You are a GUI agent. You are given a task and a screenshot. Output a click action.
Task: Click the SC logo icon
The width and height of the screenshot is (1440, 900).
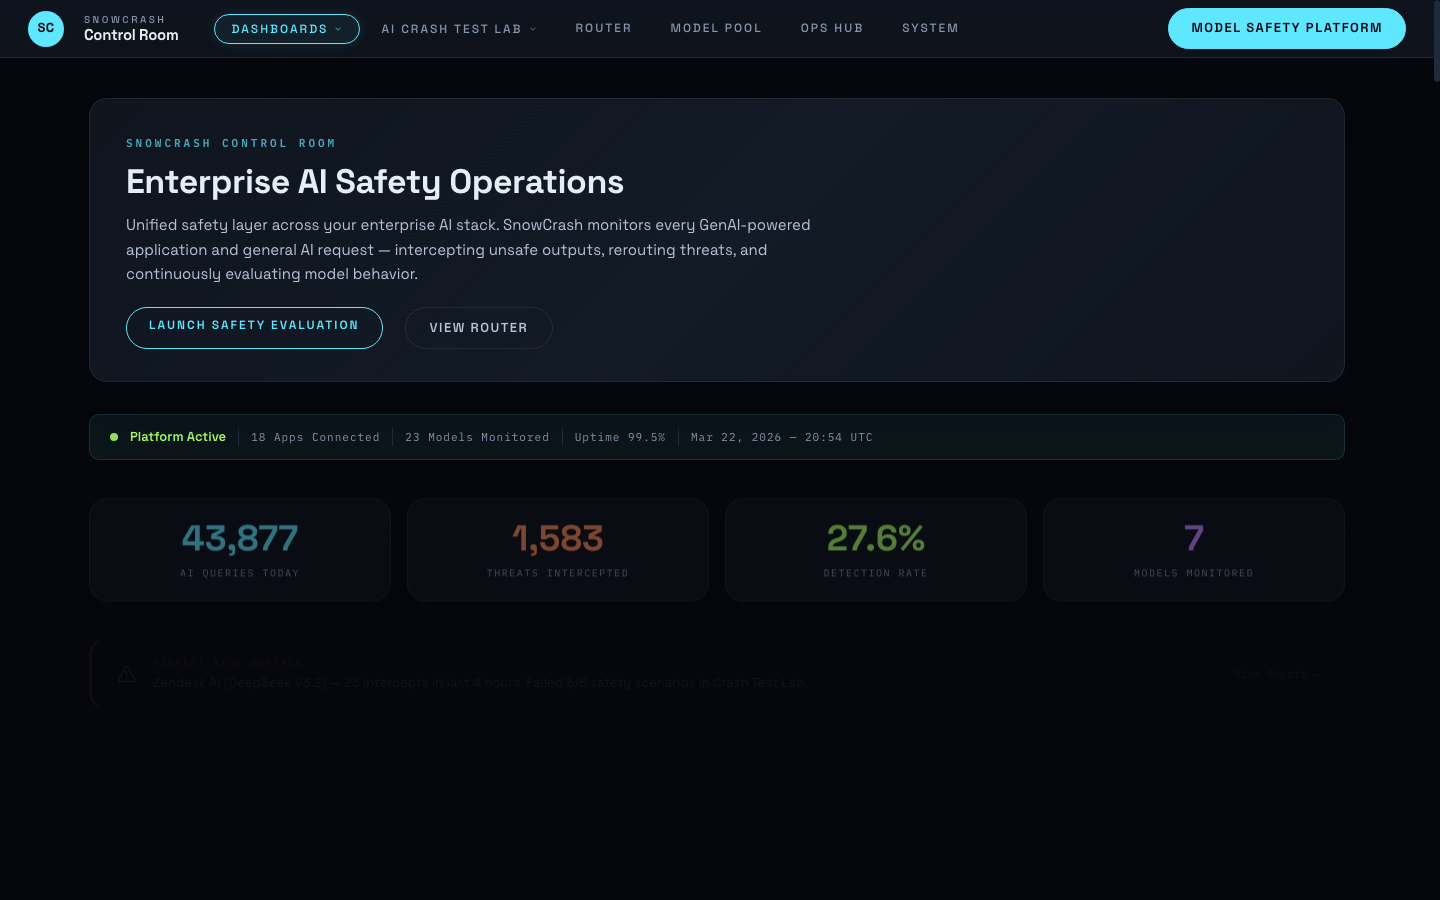[45, 28]
